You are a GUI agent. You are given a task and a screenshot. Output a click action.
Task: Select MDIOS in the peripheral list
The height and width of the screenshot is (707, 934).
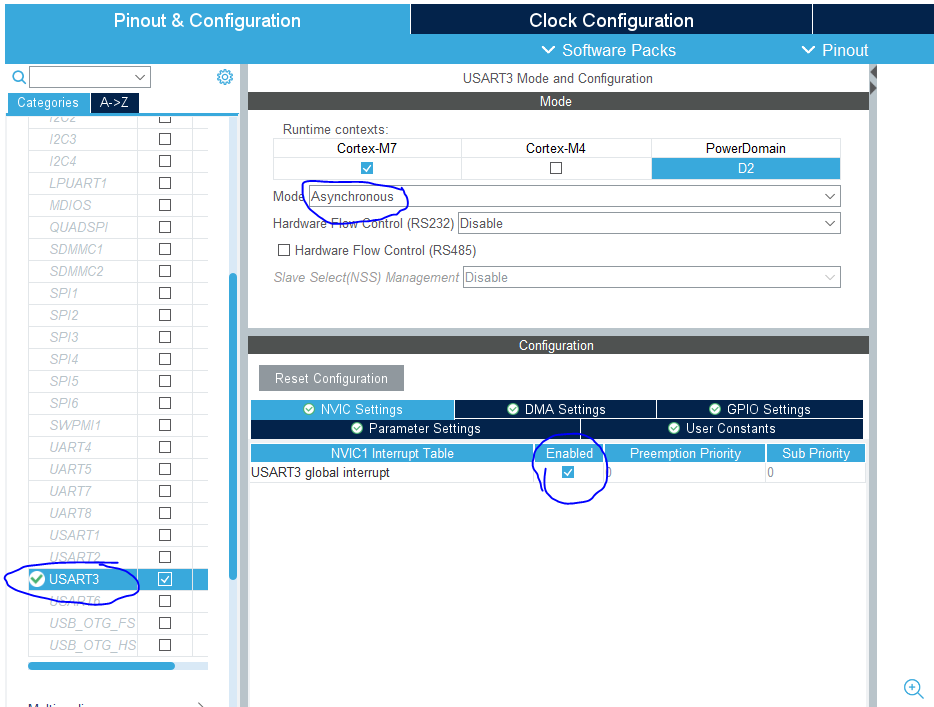coord(70,205)
